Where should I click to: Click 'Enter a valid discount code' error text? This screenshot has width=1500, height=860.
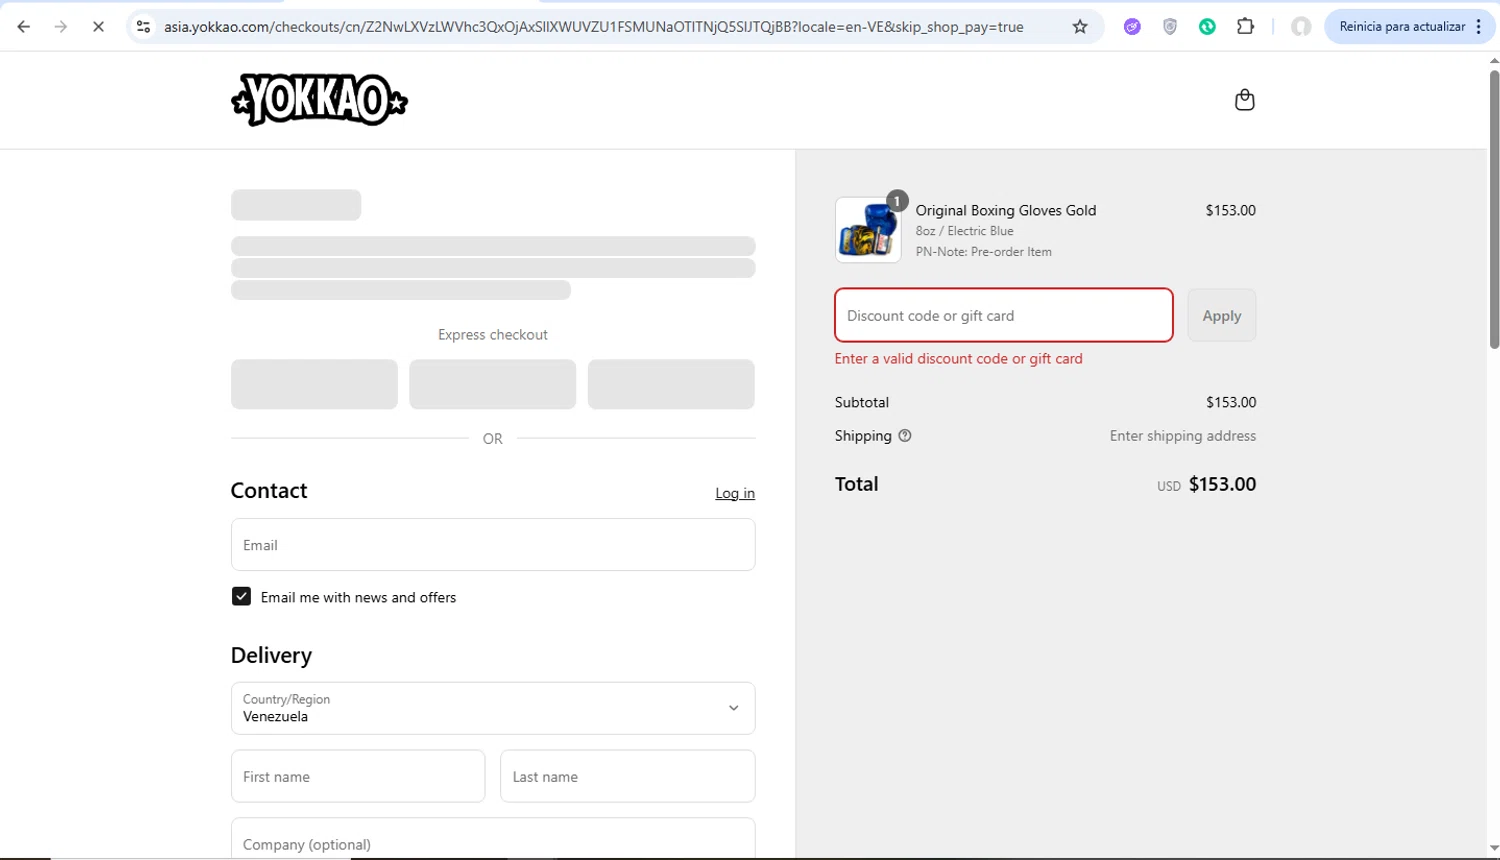click(959, 358)
